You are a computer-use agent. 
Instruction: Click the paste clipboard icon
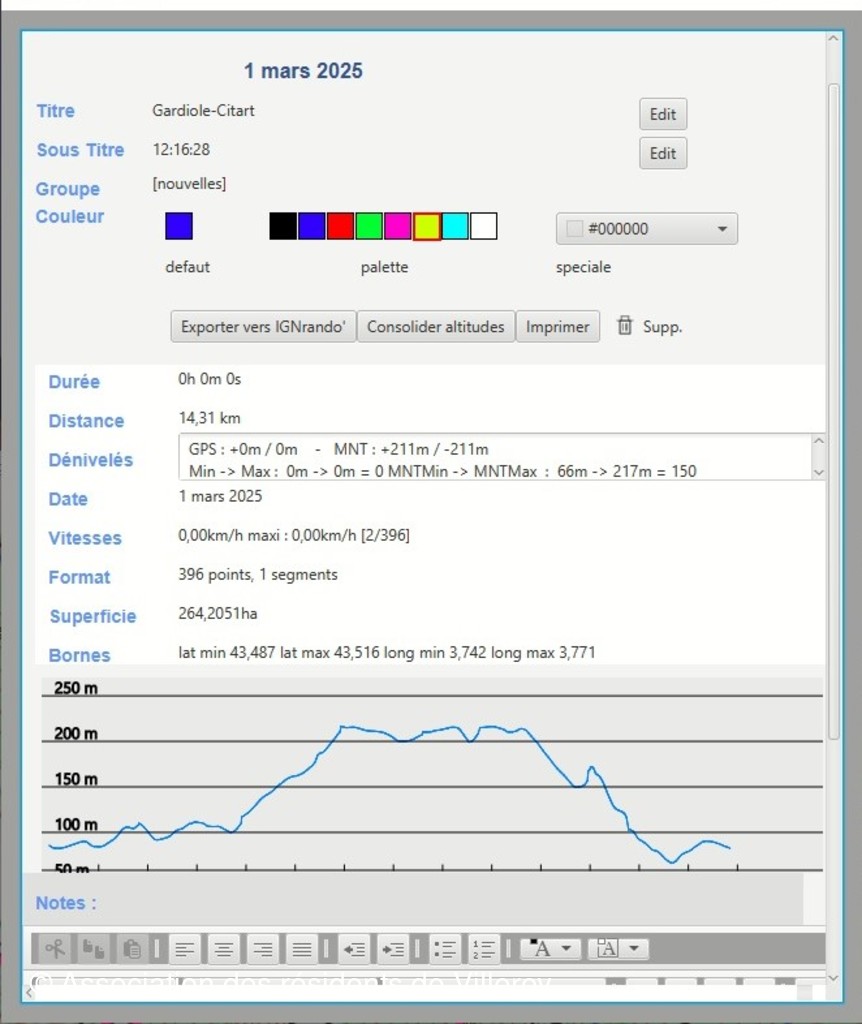click(x=131, y=948)
